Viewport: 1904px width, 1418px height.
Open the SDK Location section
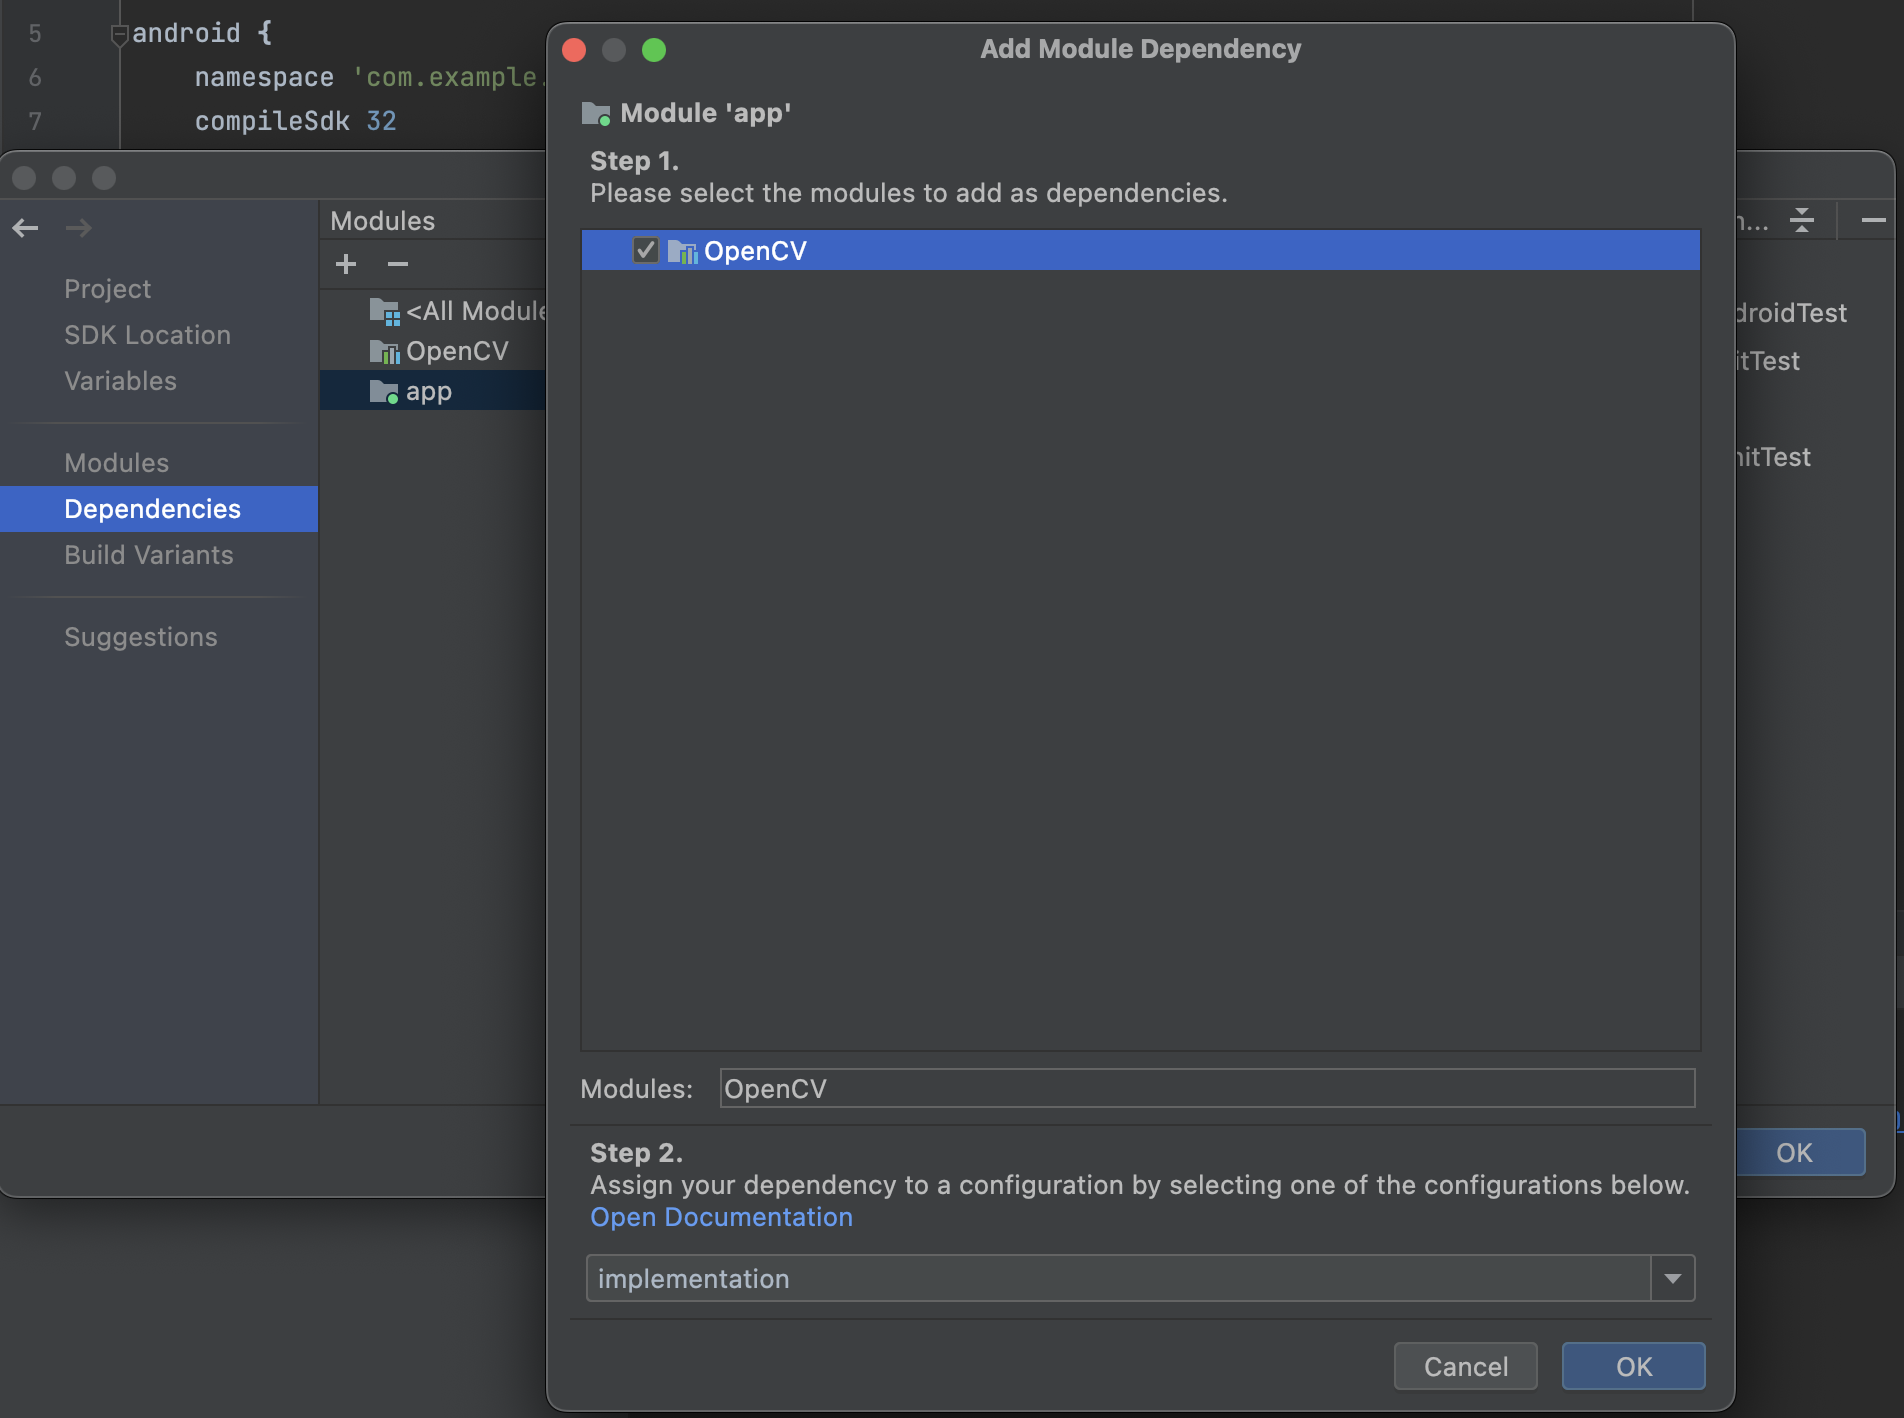(x=147, y=335)
